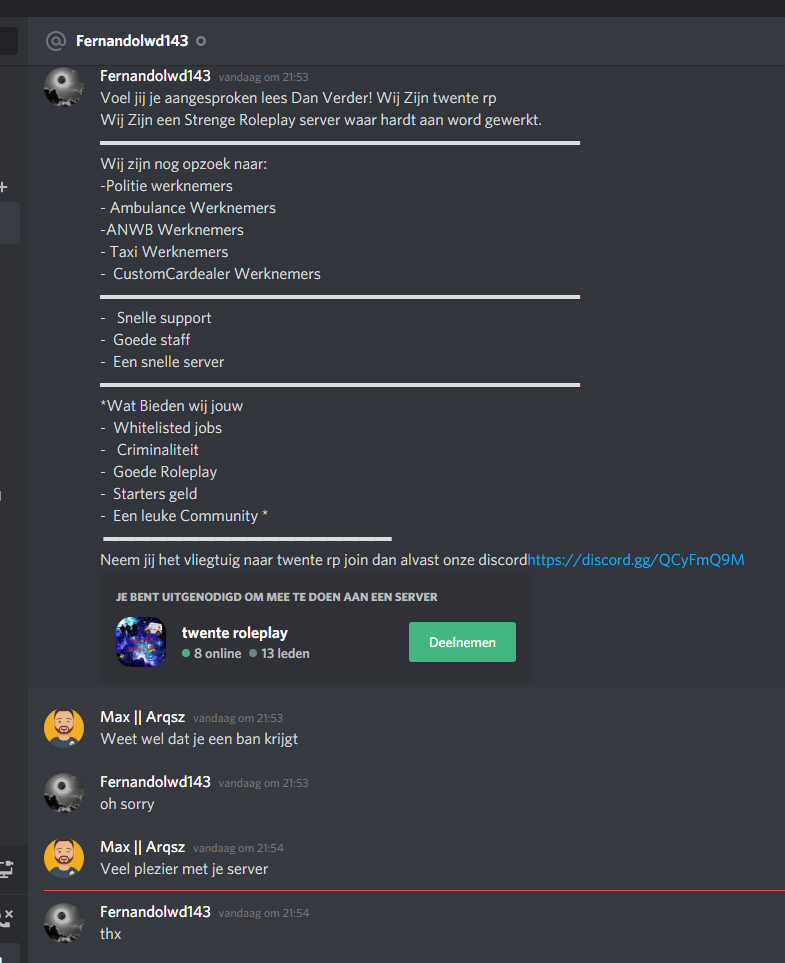The width and height of the screenshot is (785, 963).
Task: Click the screen share icon in the left panel
Action: pos(6,868)
